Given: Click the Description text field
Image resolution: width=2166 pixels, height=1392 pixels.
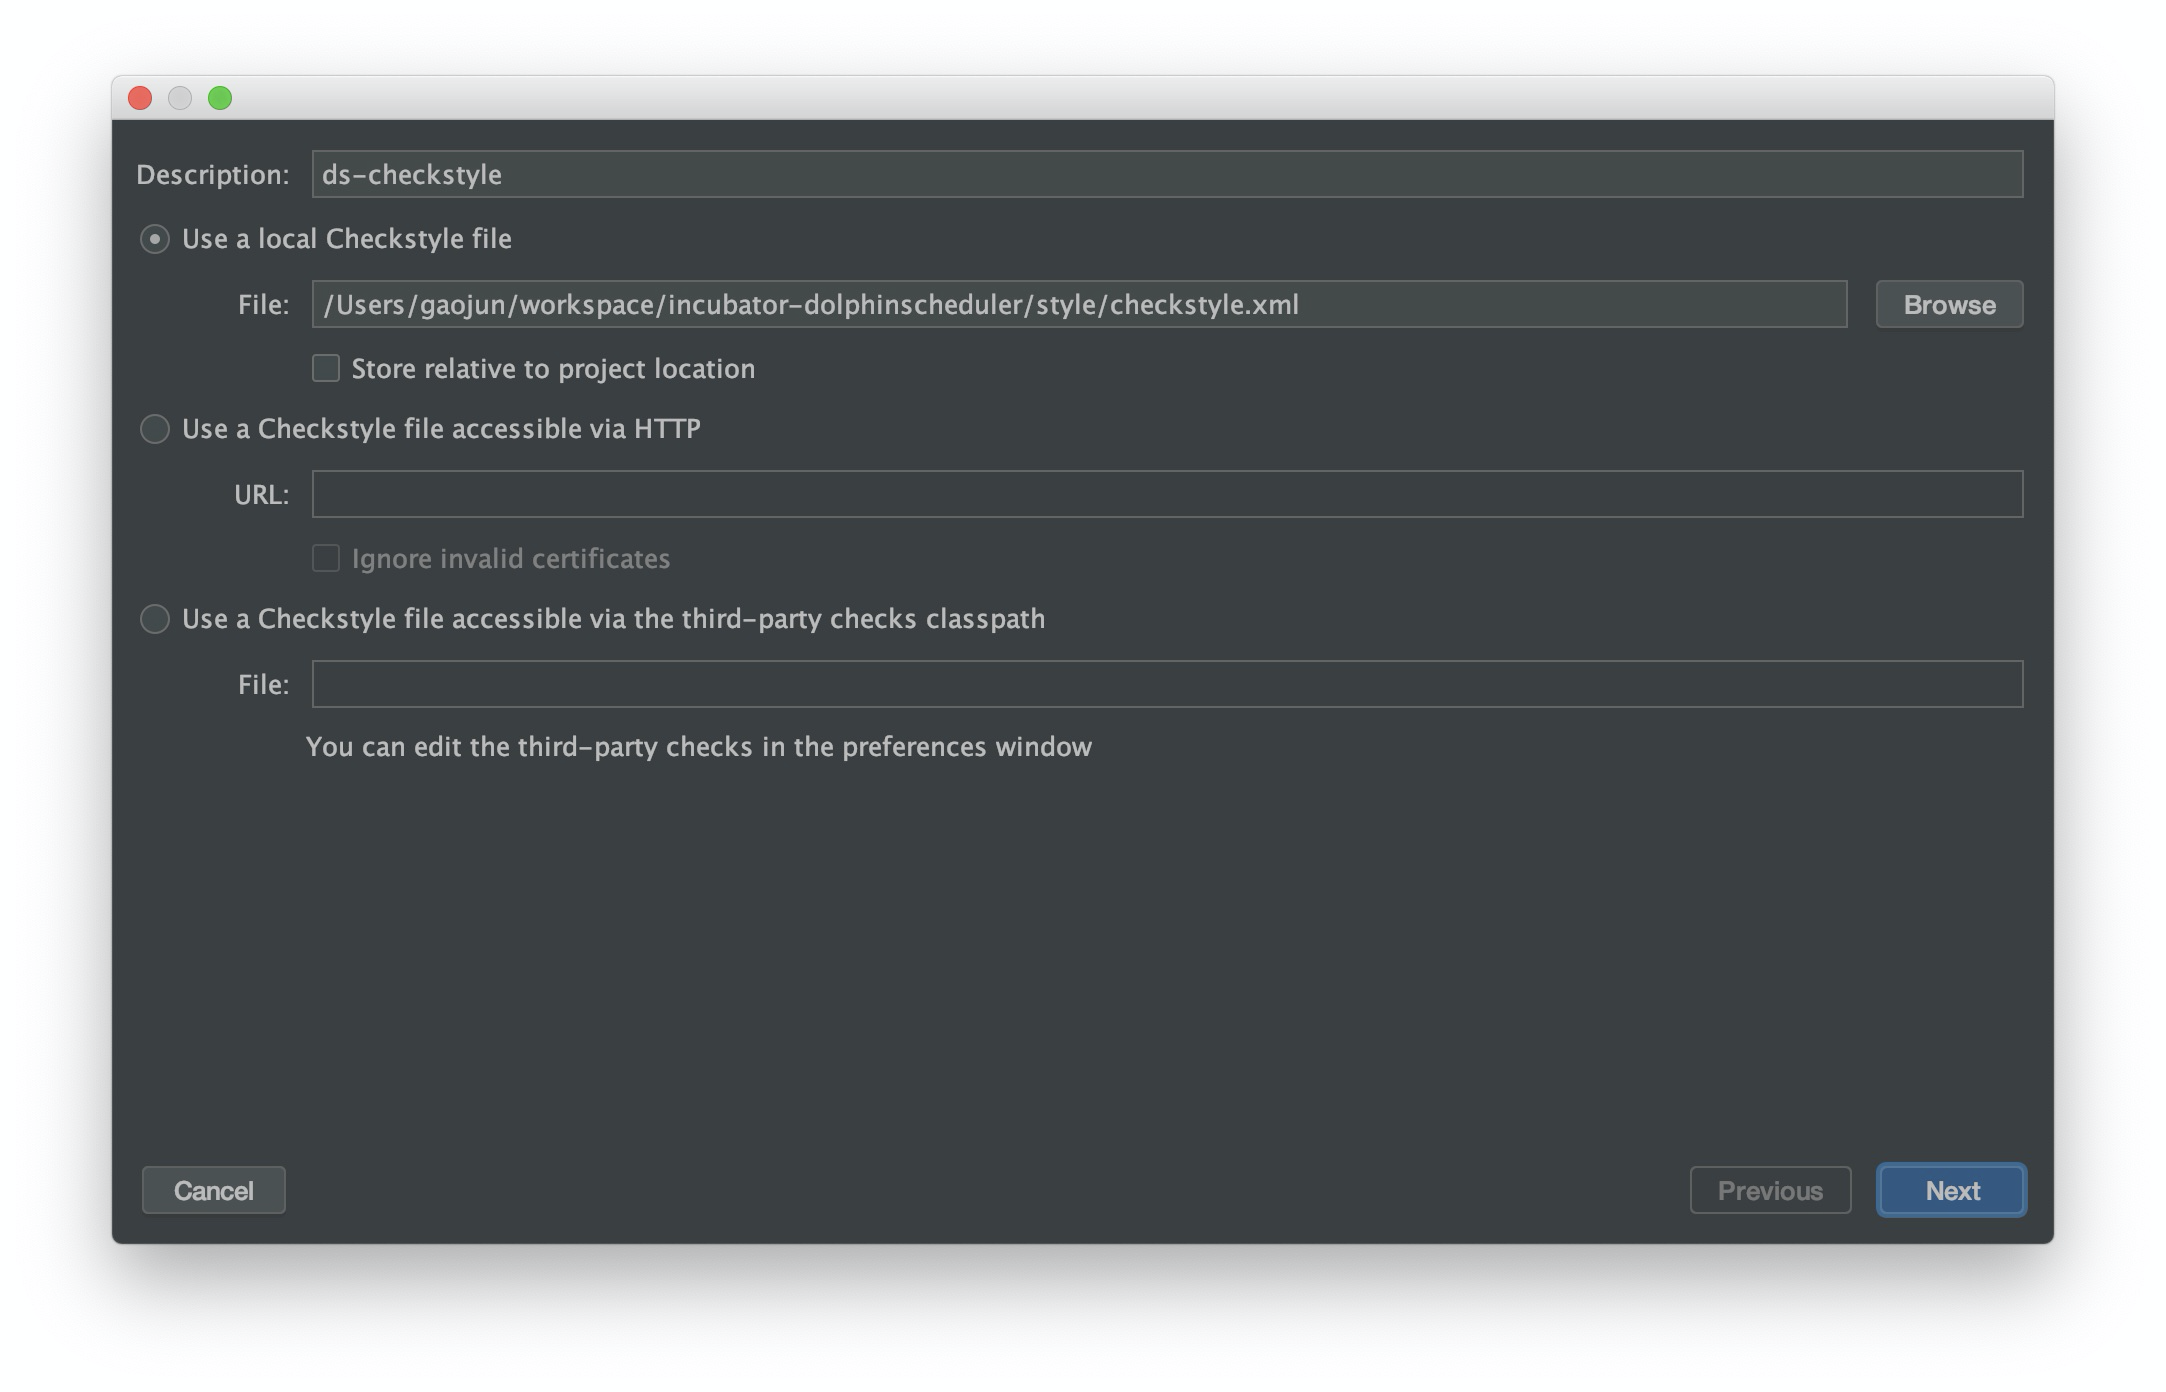Looking at the screenshot, I should (x=1166, y=174).
